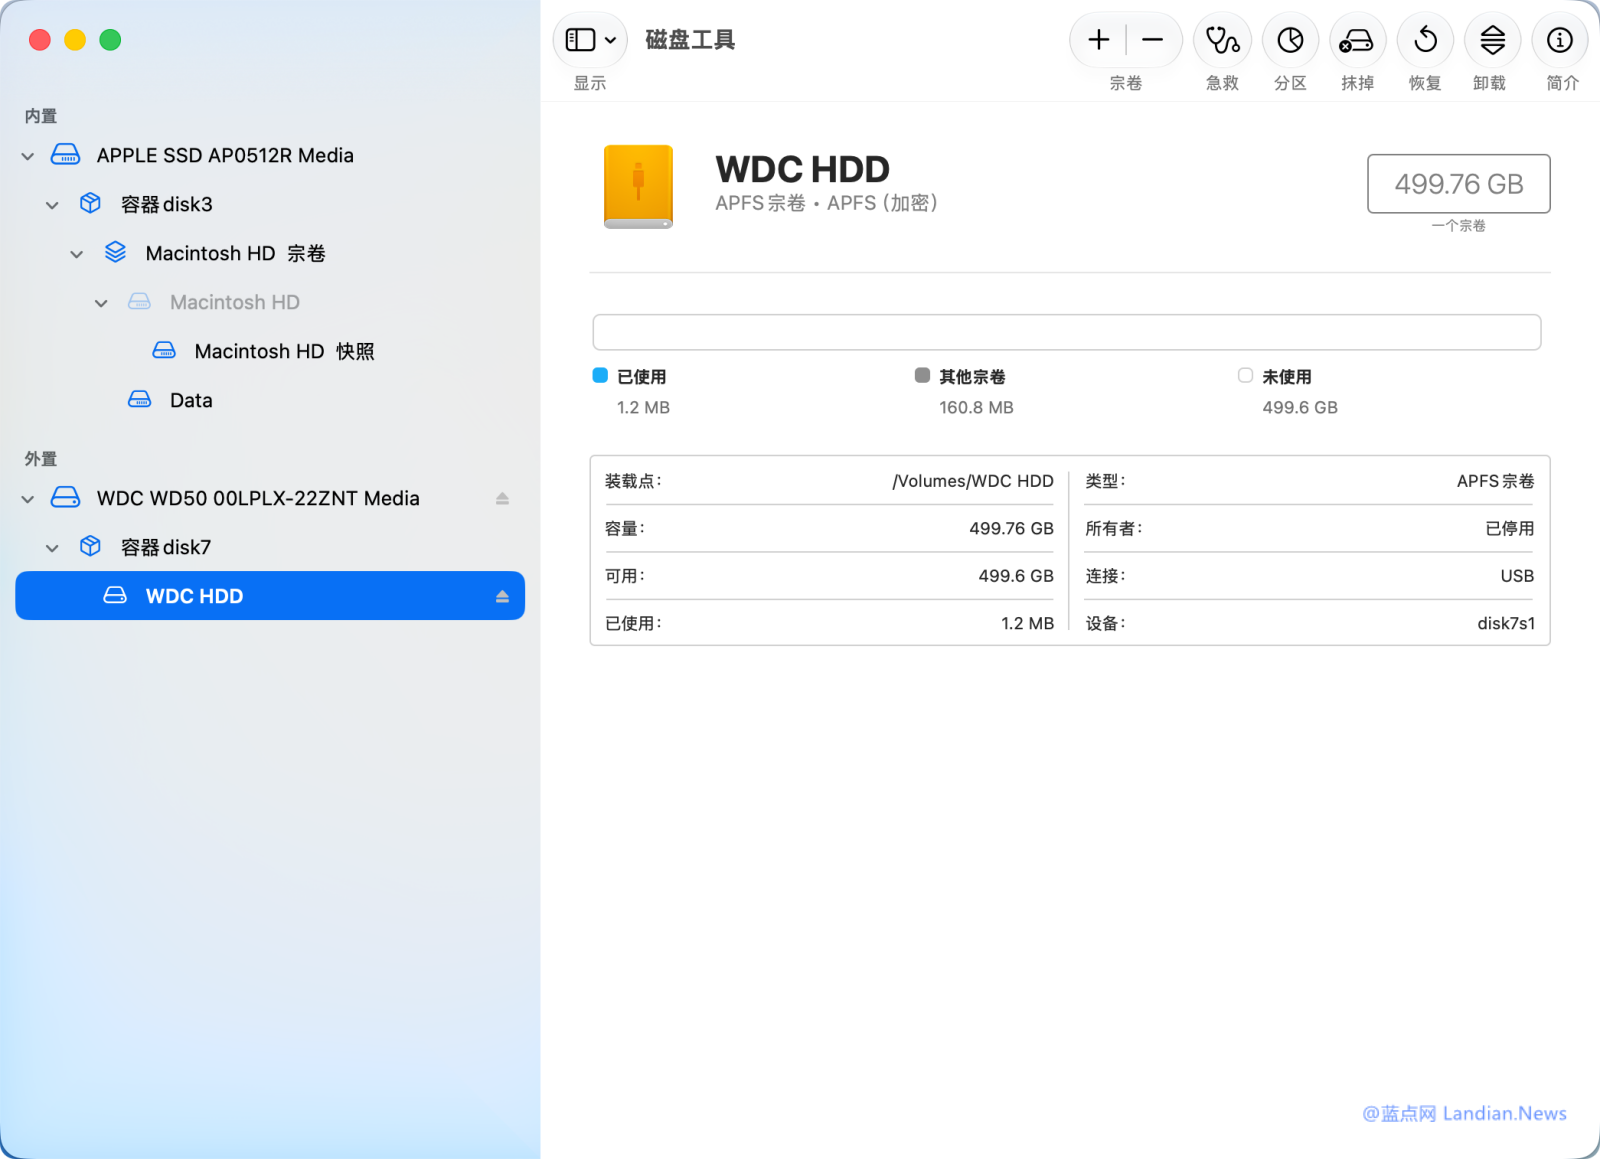Click the grey 其他宗卷 legend swatch
Image resolution: width=1600 pixels, height=1159 pixels.
click(922, 375)
